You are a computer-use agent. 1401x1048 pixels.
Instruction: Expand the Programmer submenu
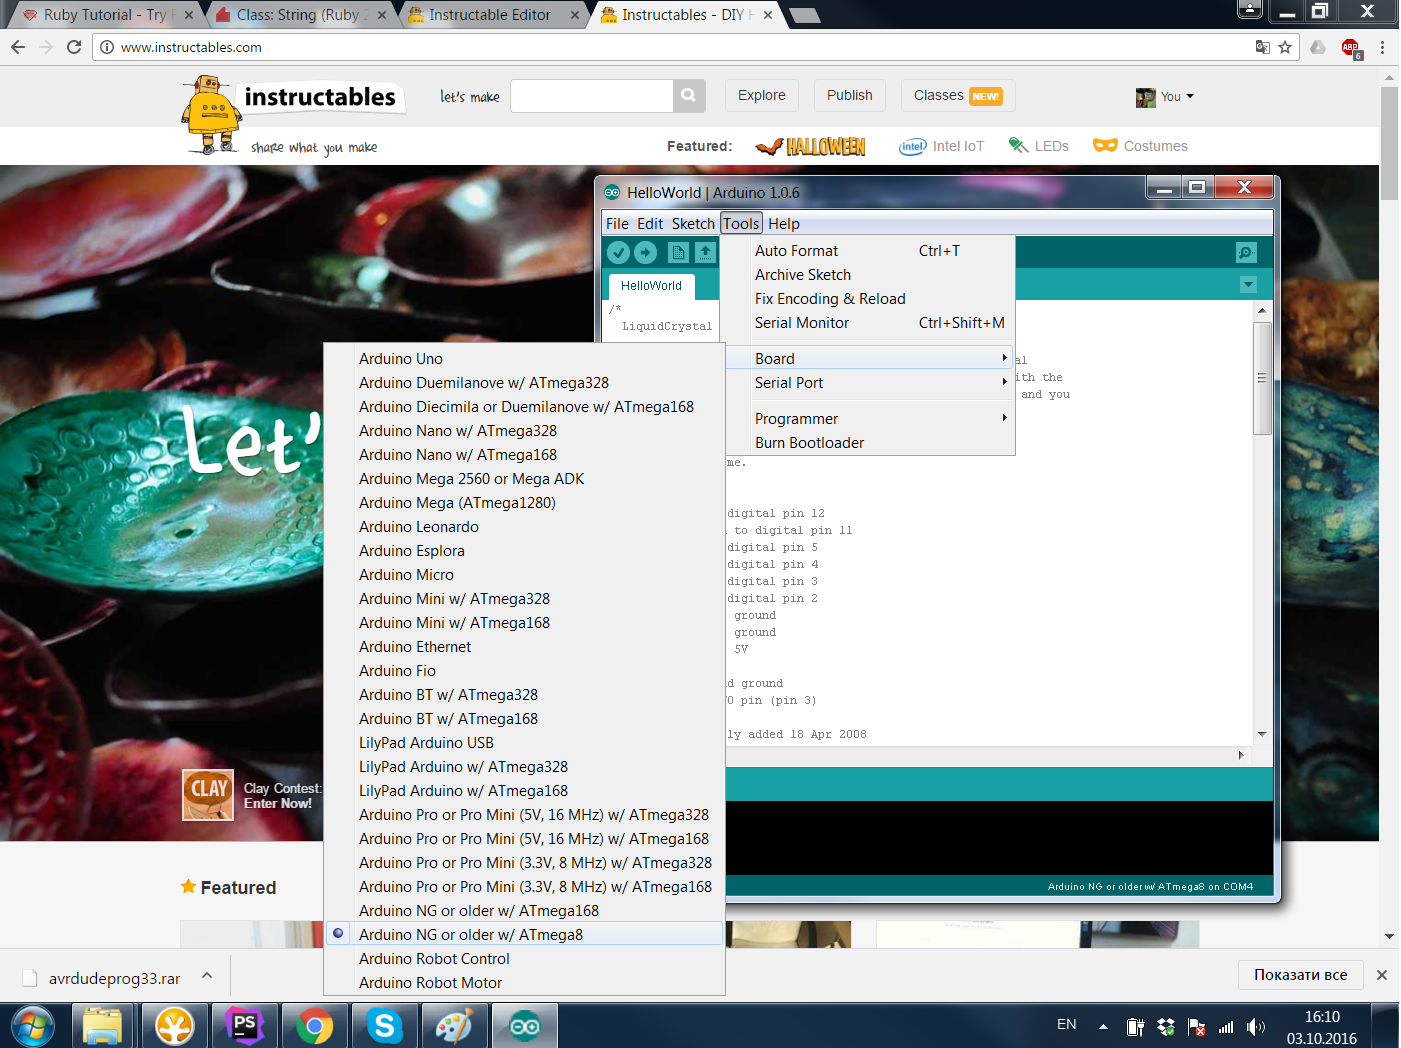click(x=868, y=418)
